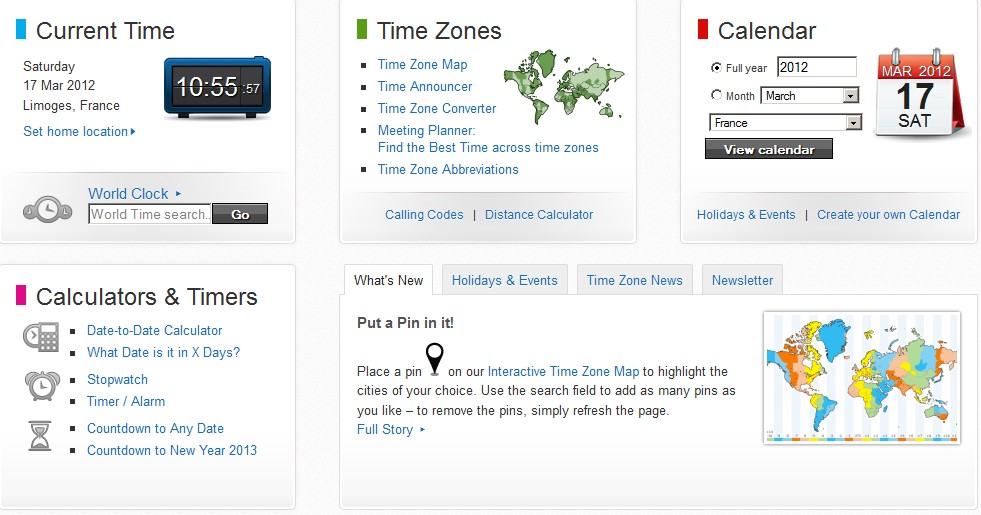Switch to the Holidays & Events tab

[x=504, y=280]
